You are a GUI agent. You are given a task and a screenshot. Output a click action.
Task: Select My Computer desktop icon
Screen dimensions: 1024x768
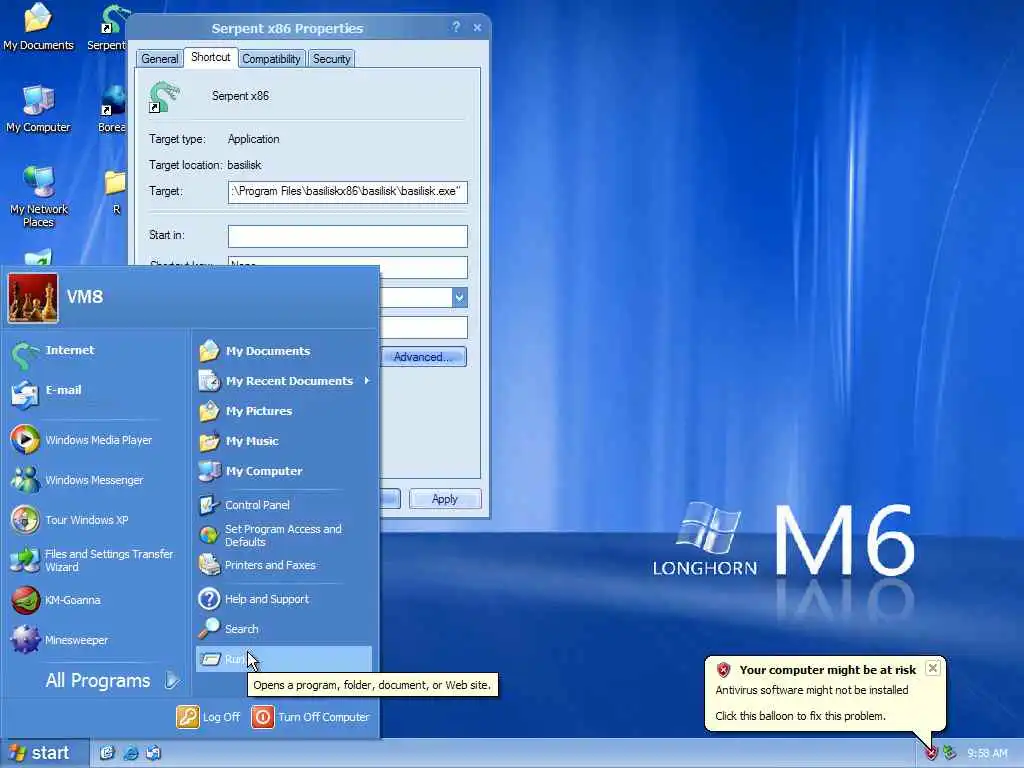coord(38,110)
